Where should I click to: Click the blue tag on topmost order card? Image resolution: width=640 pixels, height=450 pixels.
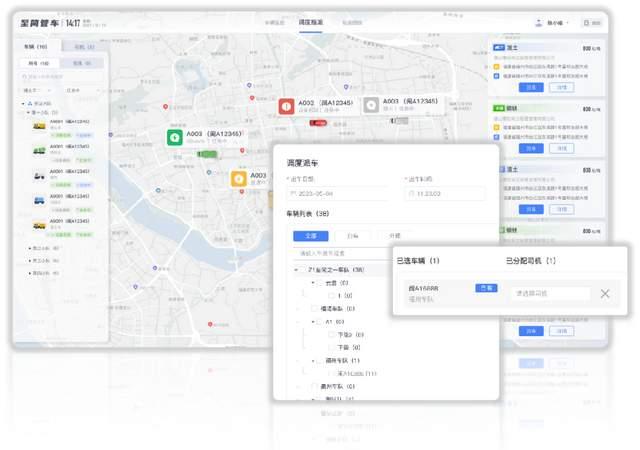(499, 48)
